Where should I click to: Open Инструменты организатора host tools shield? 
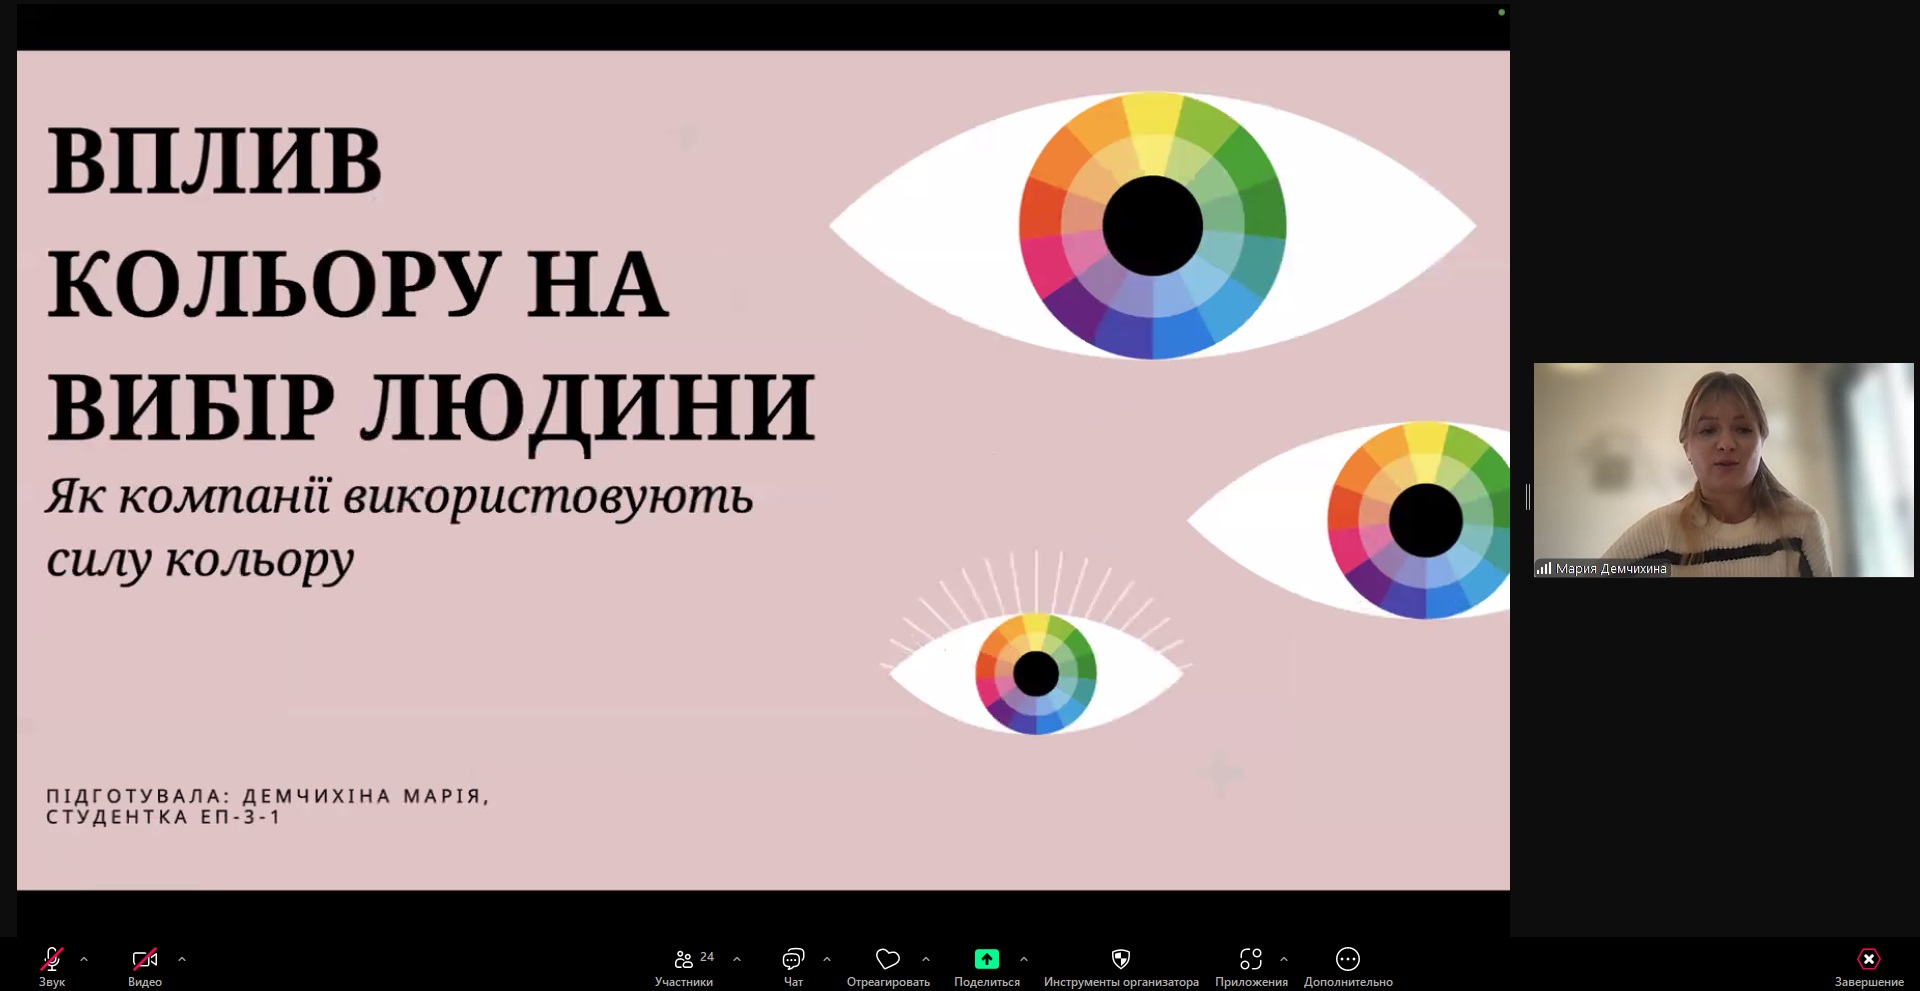coord(1121,960)
